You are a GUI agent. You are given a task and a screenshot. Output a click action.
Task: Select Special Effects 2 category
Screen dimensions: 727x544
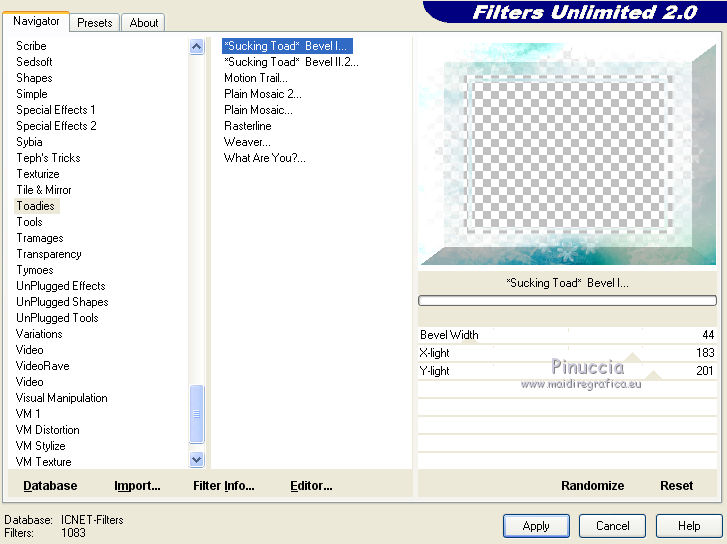(56, 126)
